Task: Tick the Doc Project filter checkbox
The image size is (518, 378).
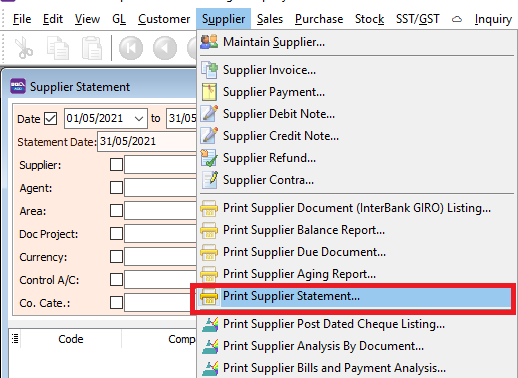Action: coord(116,234)
